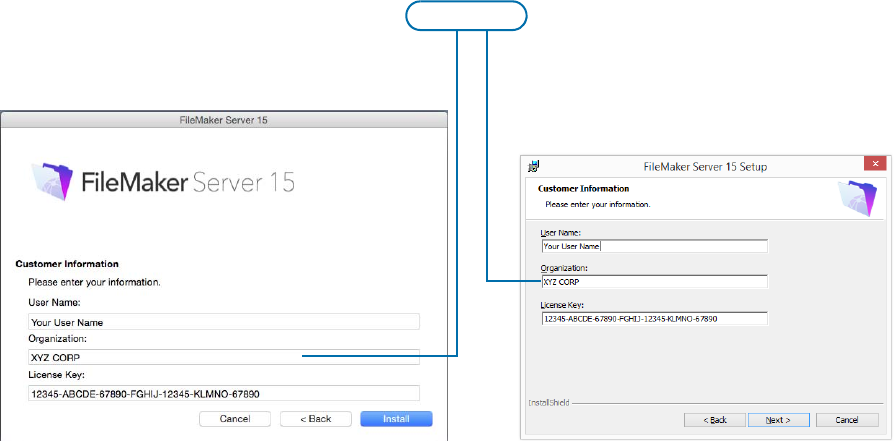Click the 'Organization:' label in the Mac installer
This screenshot has height=441, width=894.
coord(58,339)
